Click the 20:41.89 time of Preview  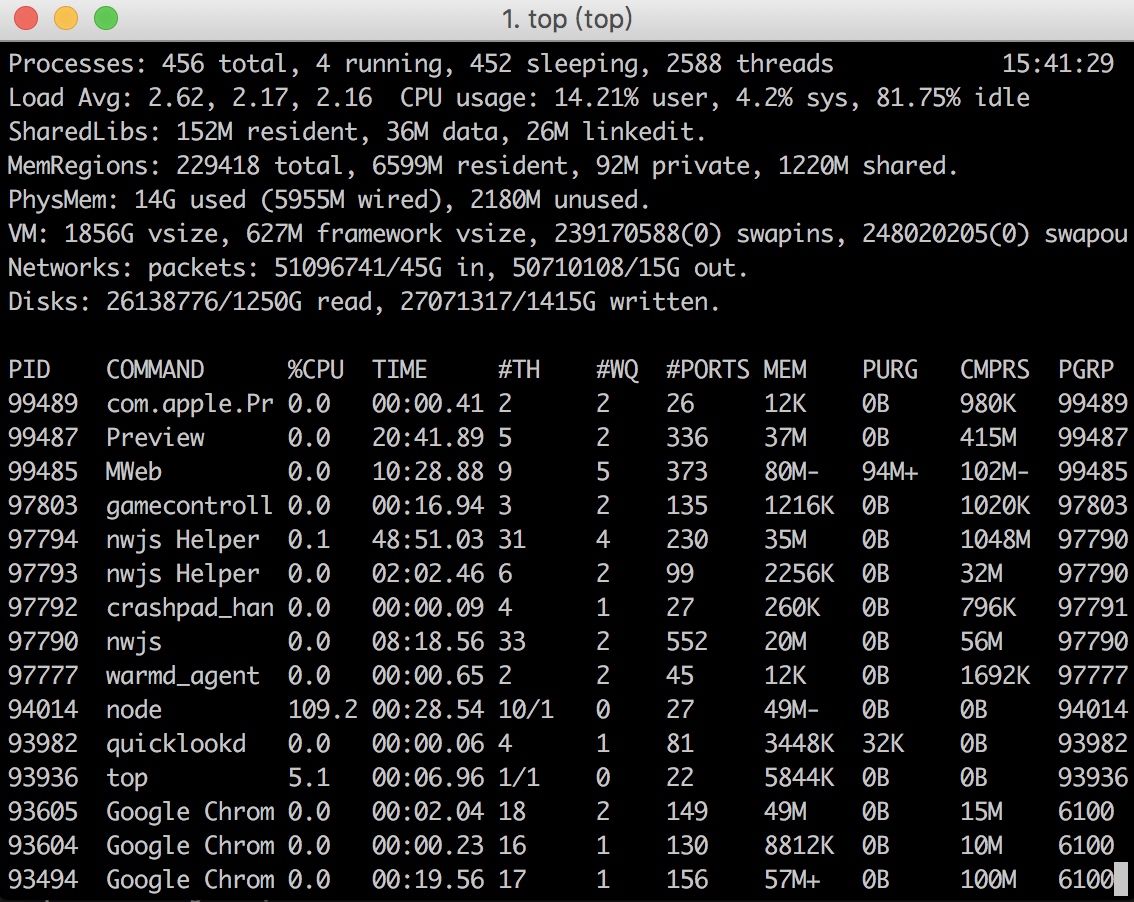pos(428,438)
